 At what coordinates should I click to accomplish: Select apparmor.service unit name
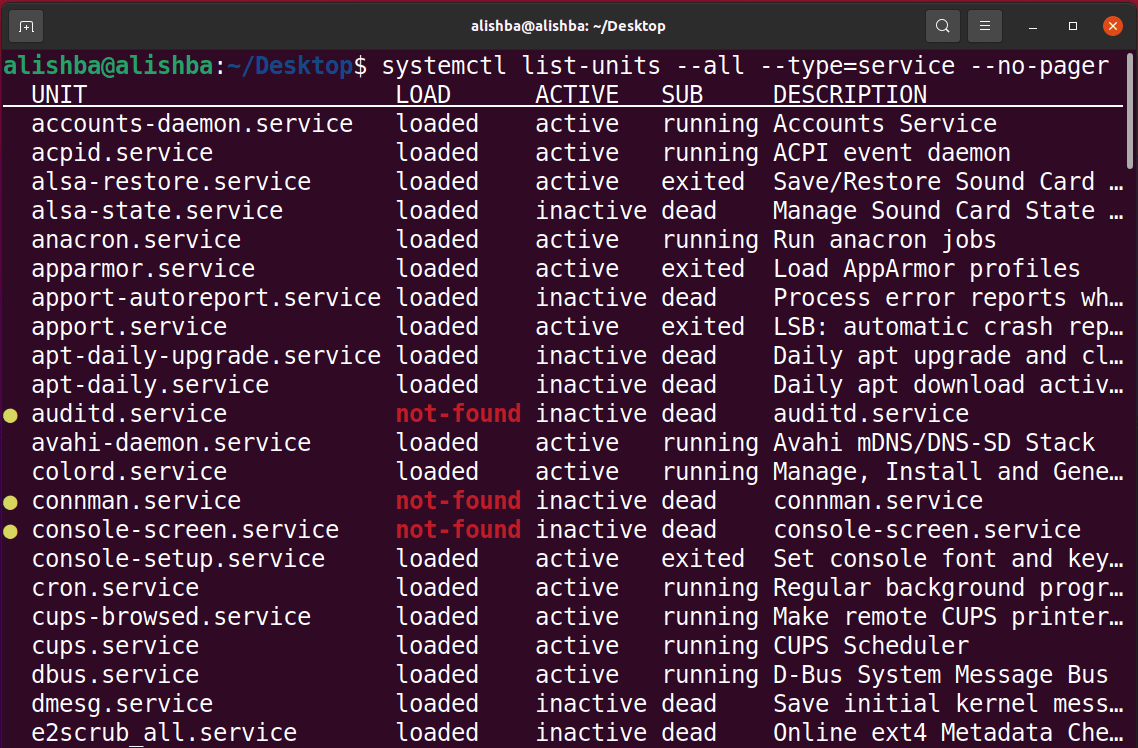tap(143, 268)
